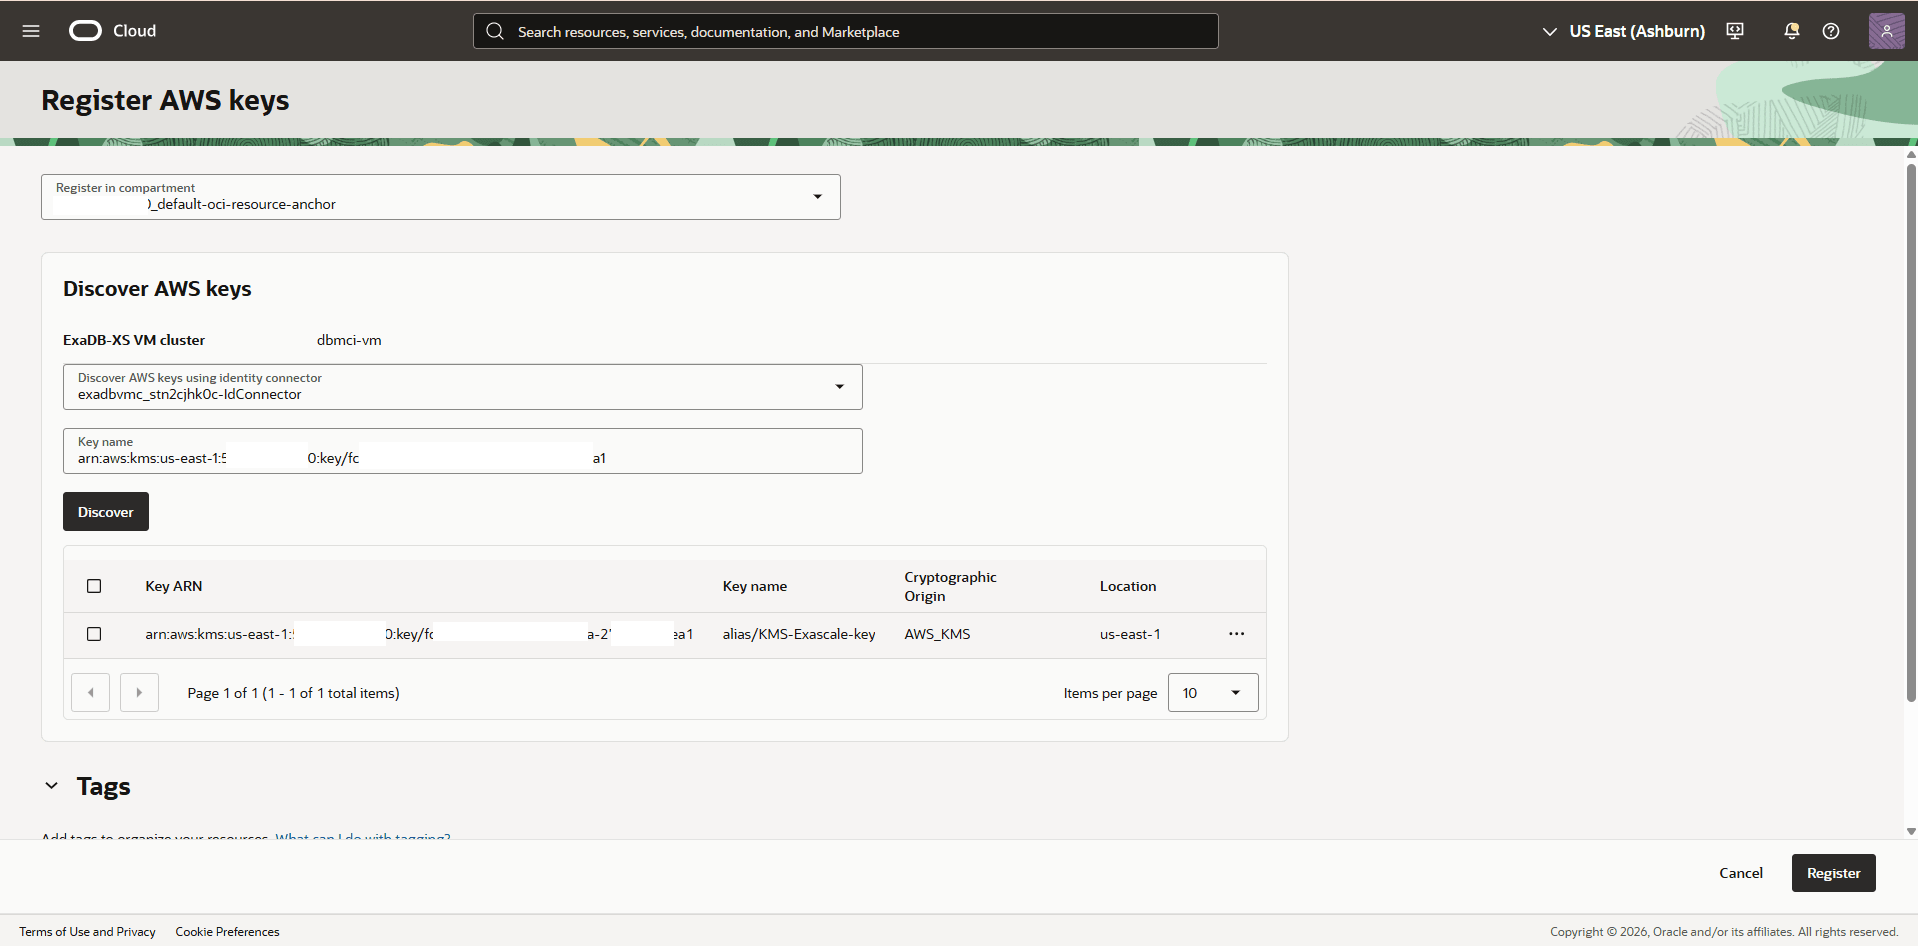
Task: Click the AWS_KMS origin cell
Action: point(937,634)
